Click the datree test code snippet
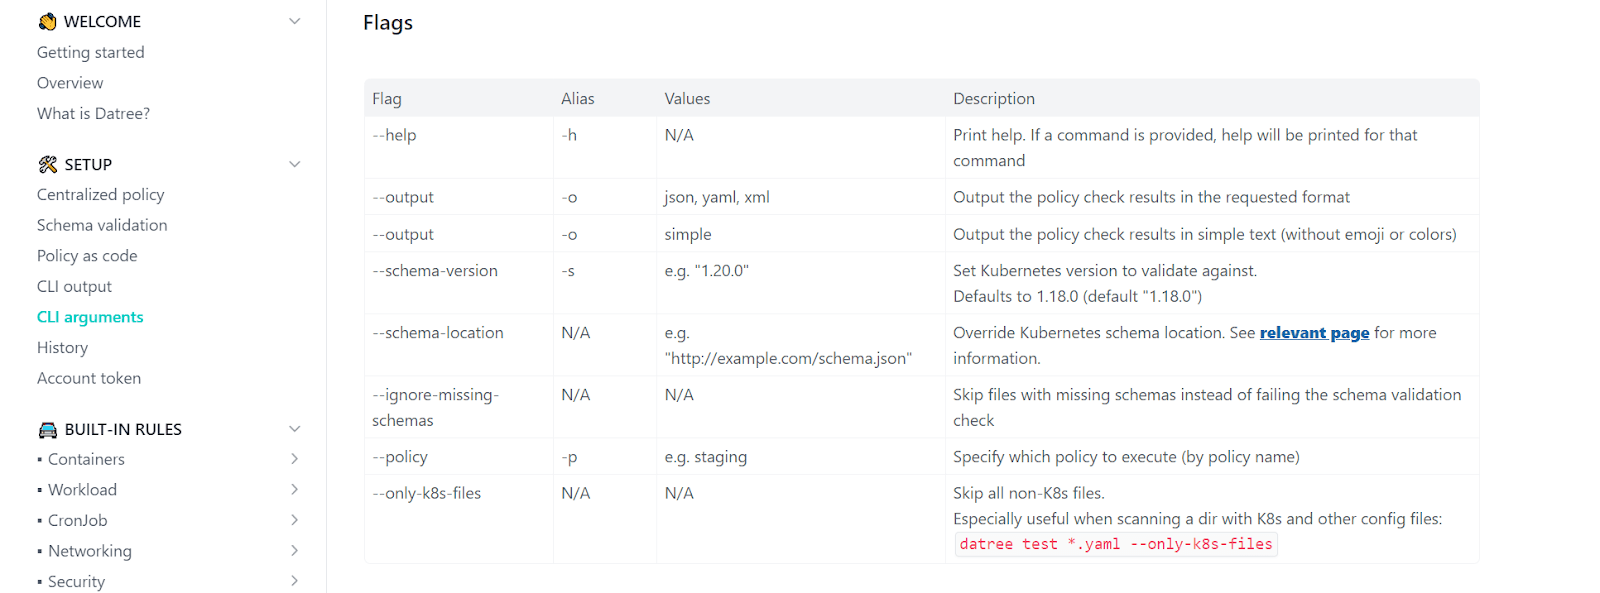 [x=1115, y=544]
